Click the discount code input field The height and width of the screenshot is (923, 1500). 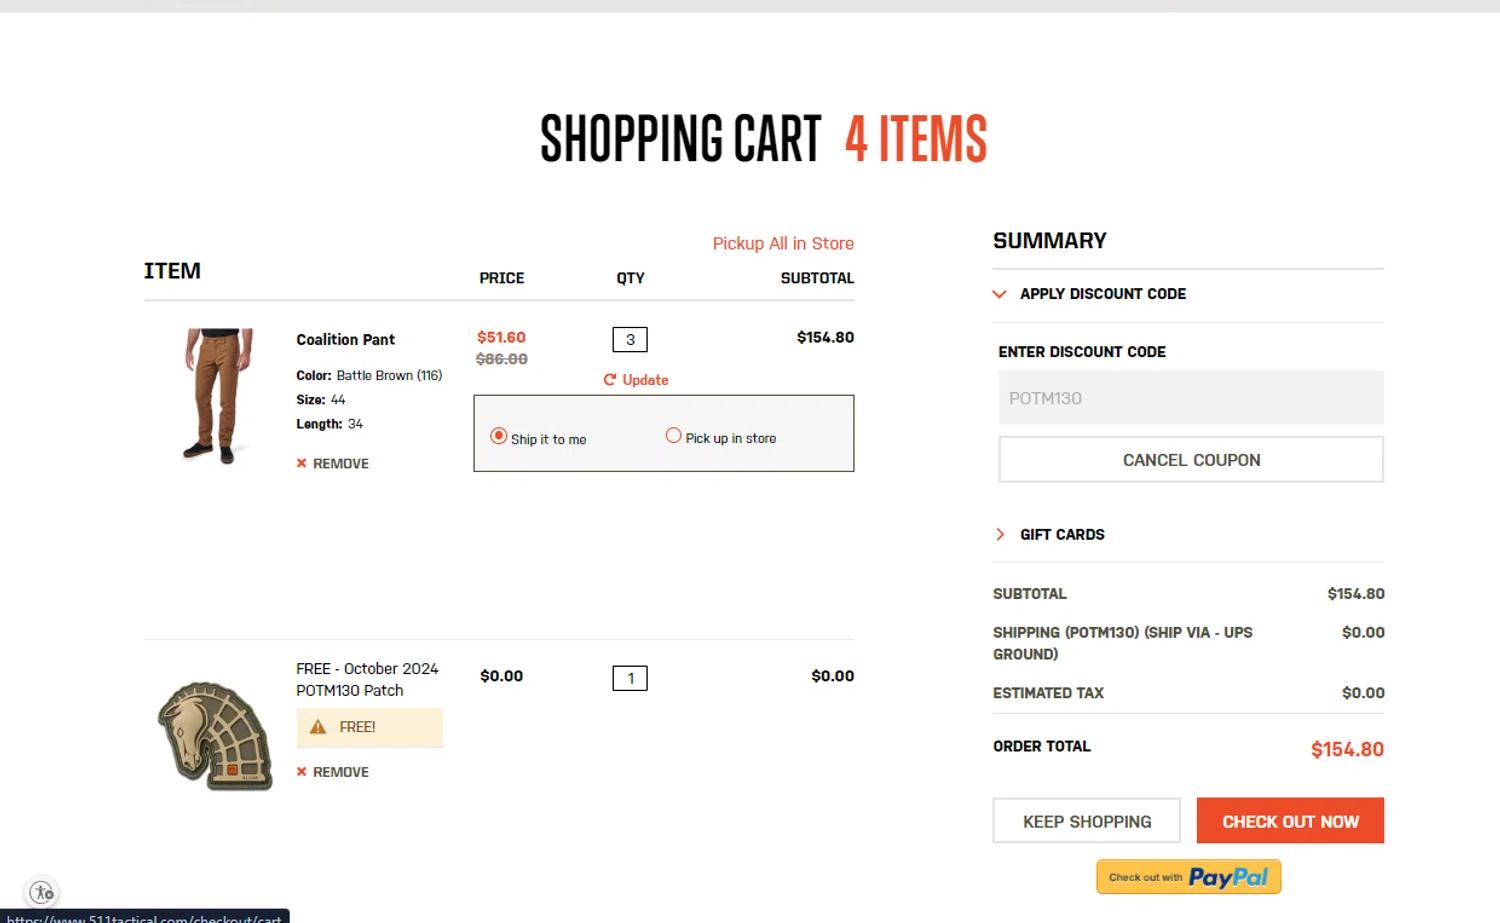[1190, 398]
